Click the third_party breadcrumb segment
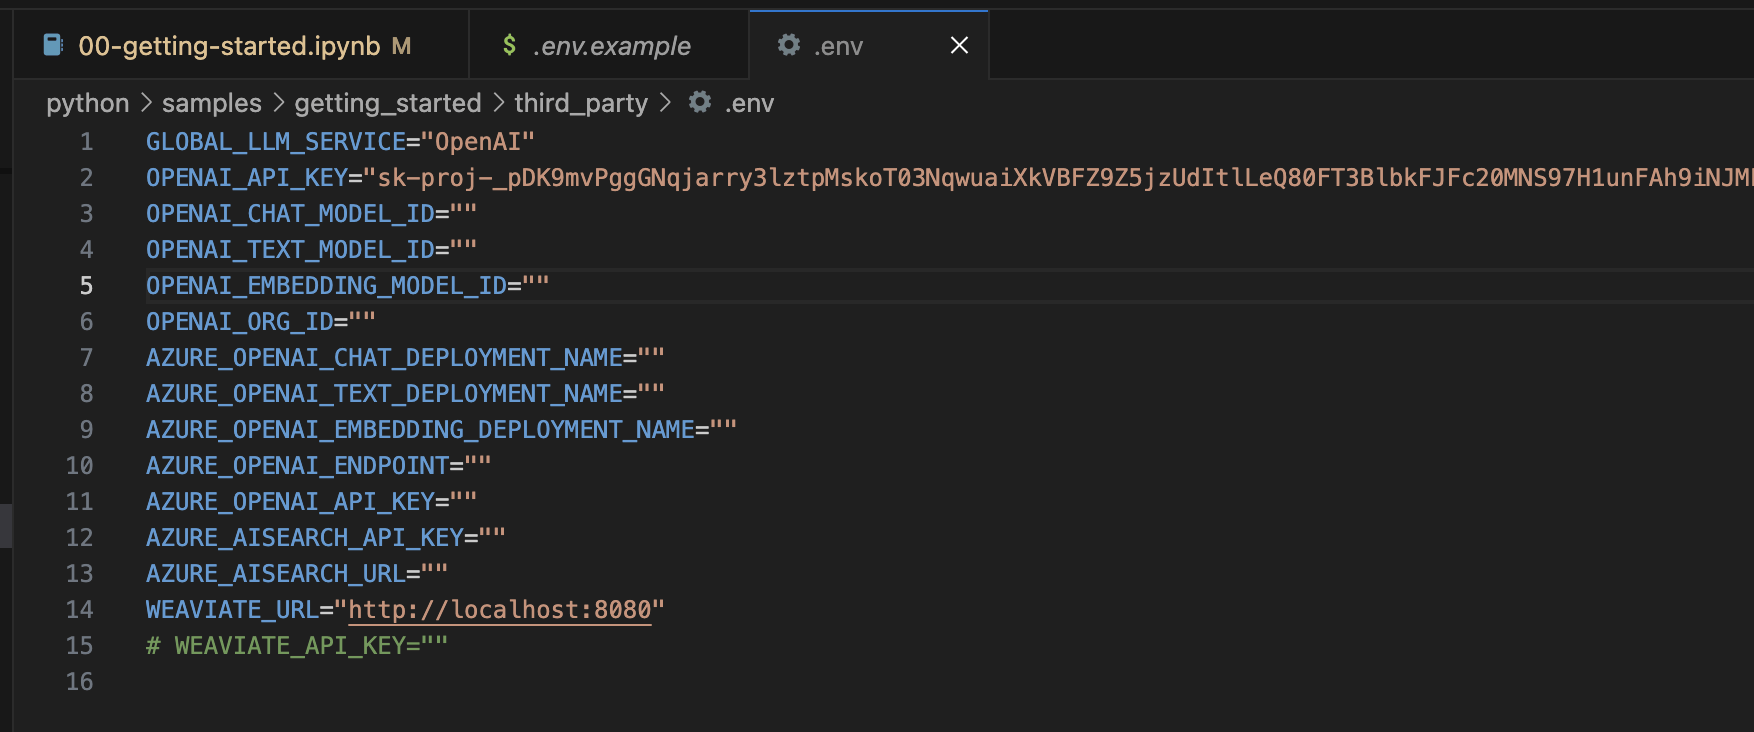 coord(581,103)
